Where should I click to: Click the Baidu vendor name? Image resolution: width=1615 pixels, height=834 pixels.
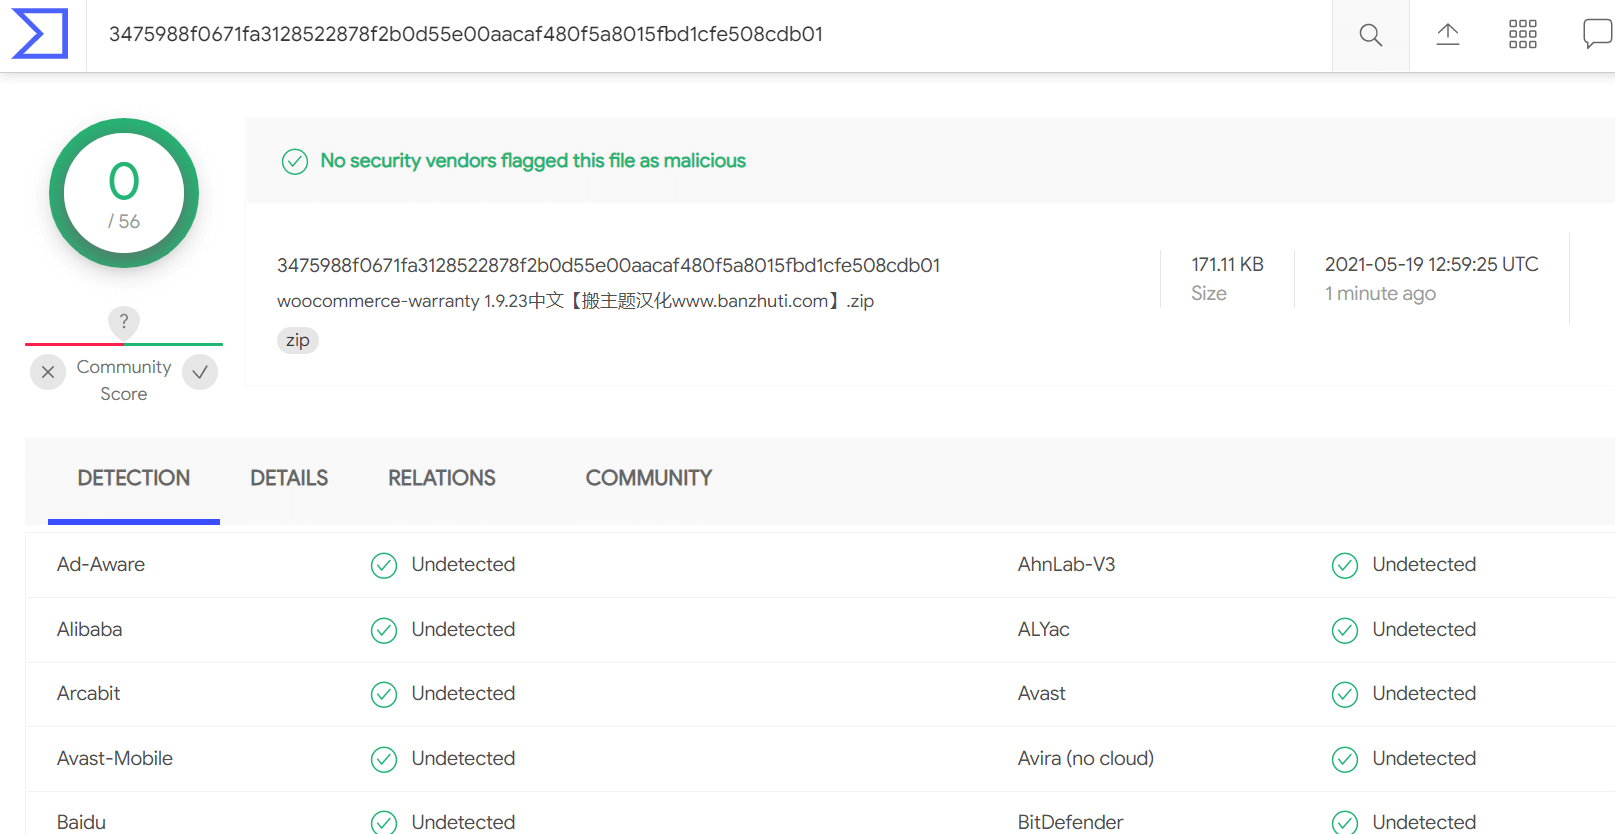click(81, 822)
